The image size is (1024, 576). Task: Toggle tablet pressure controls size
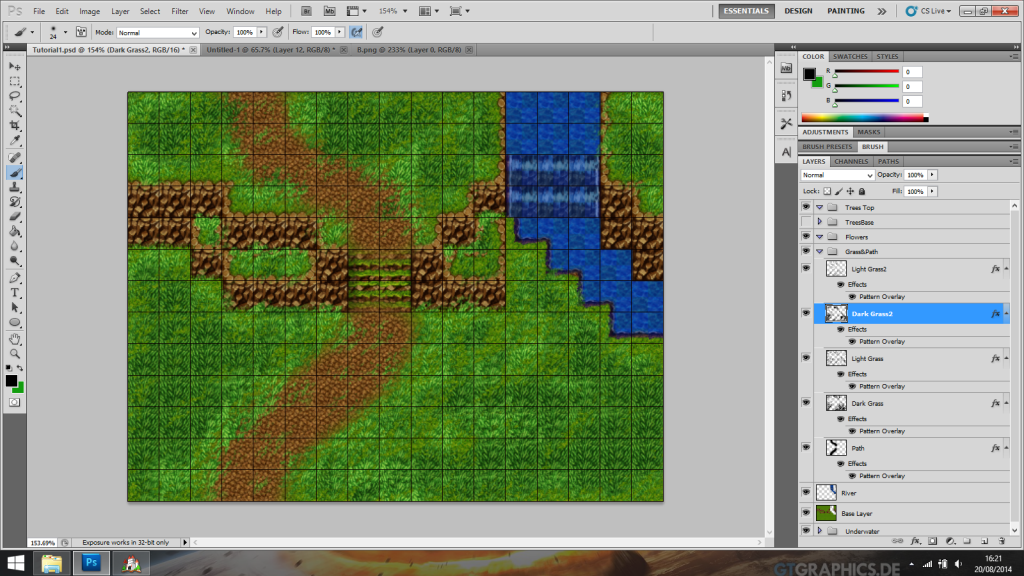pos(377,32)
